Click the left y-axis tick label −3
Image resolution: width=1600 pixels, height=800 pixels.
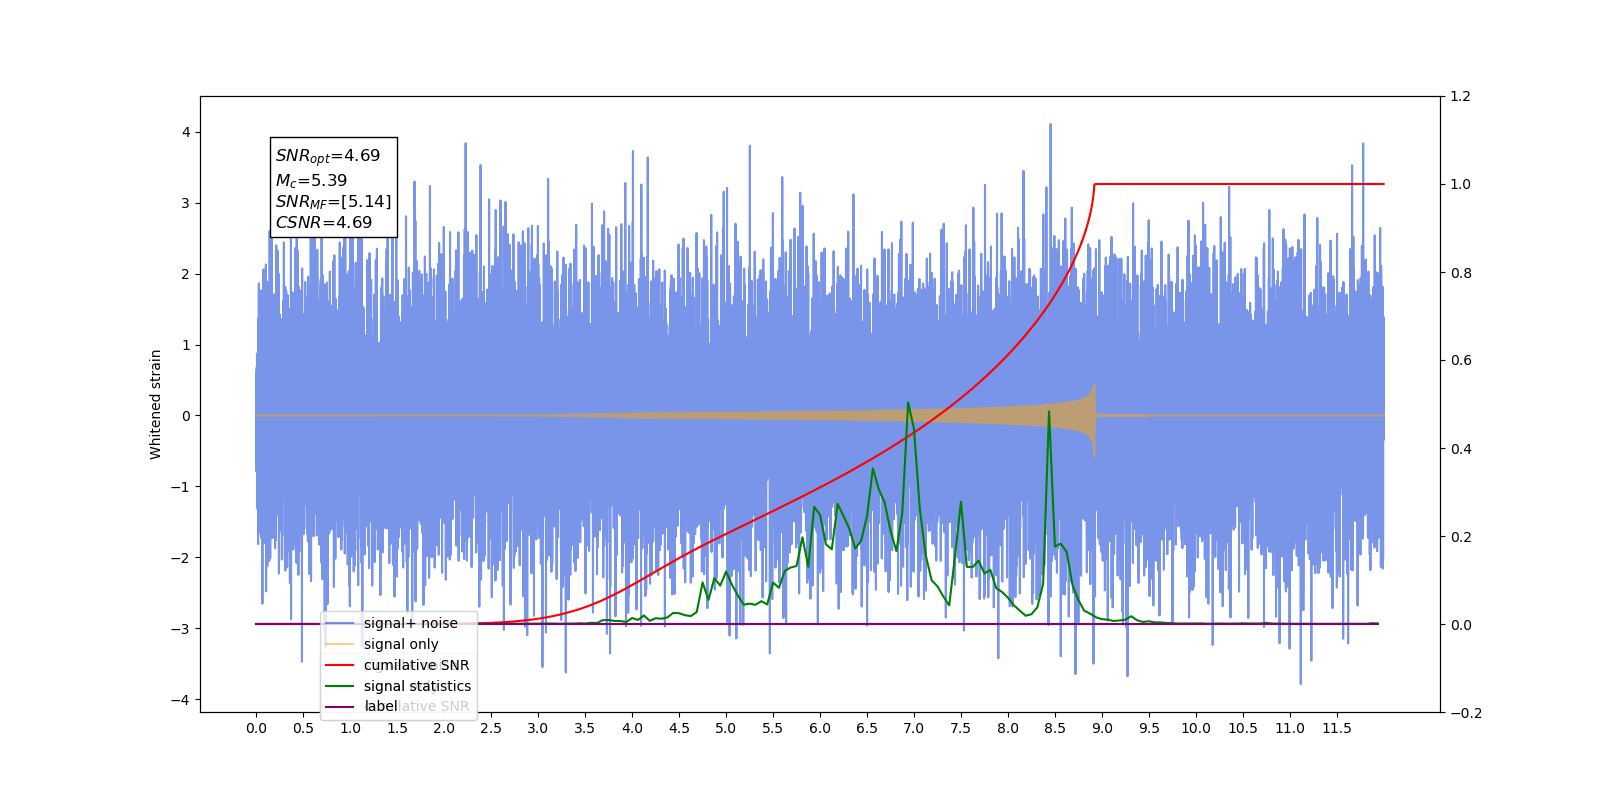tap(180, 629)
